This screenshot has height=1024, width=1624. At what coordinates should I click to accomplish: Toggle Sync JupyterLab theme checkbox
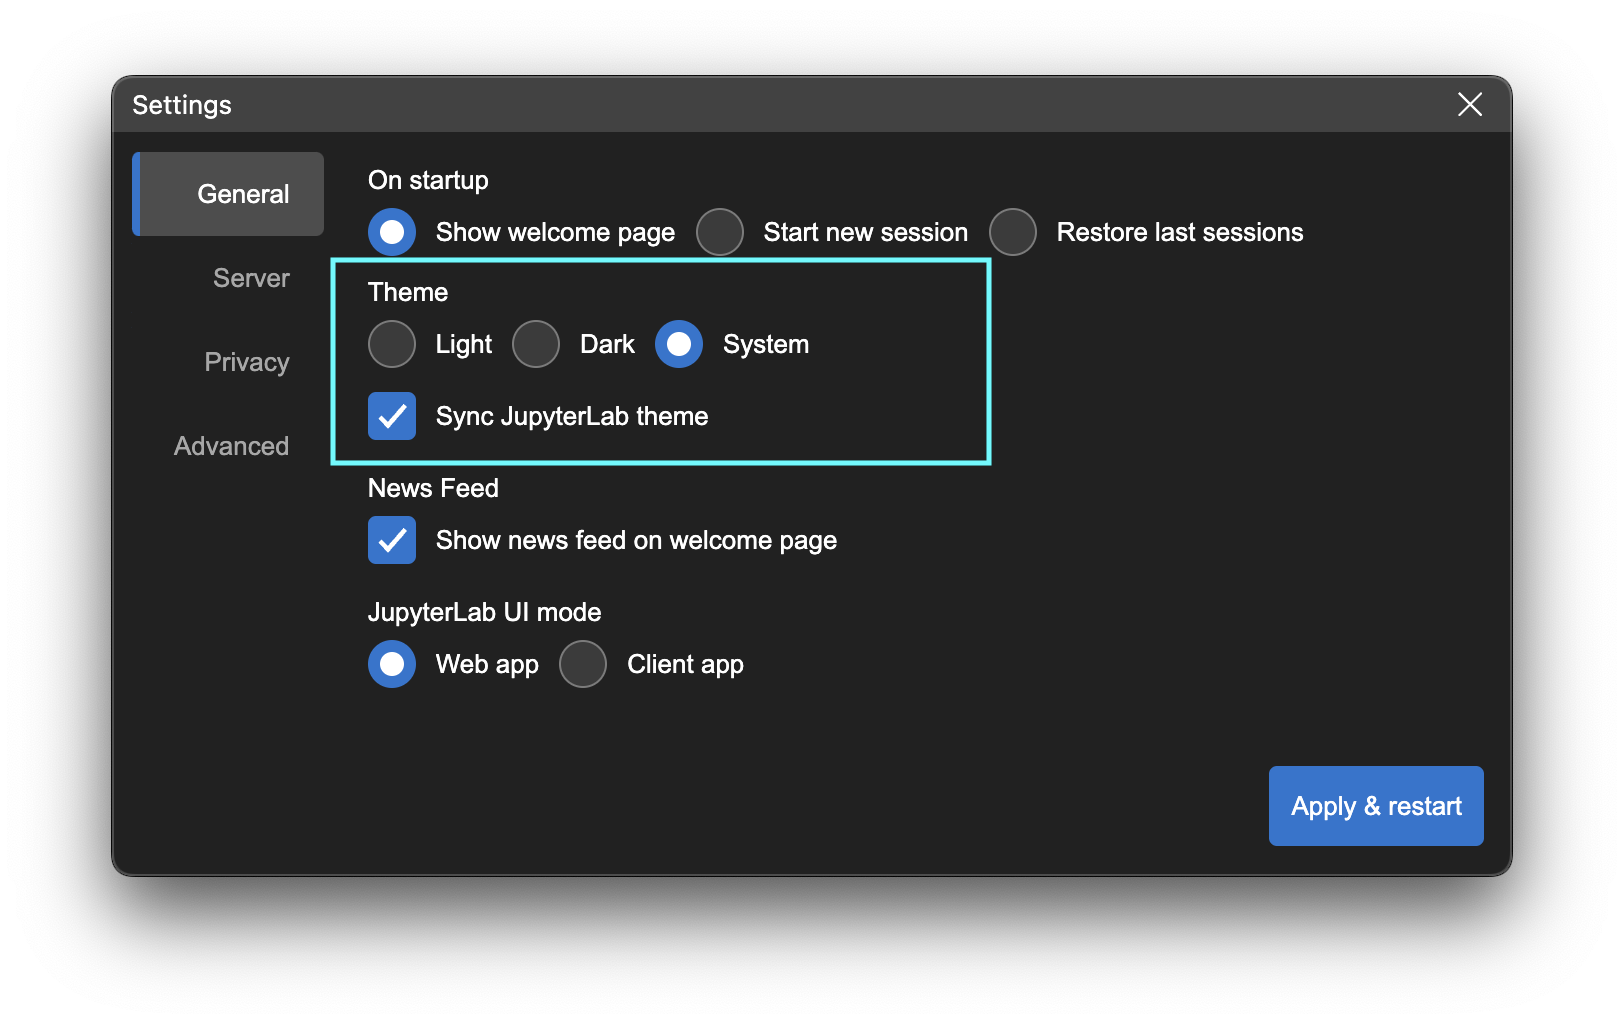(392, 416)
